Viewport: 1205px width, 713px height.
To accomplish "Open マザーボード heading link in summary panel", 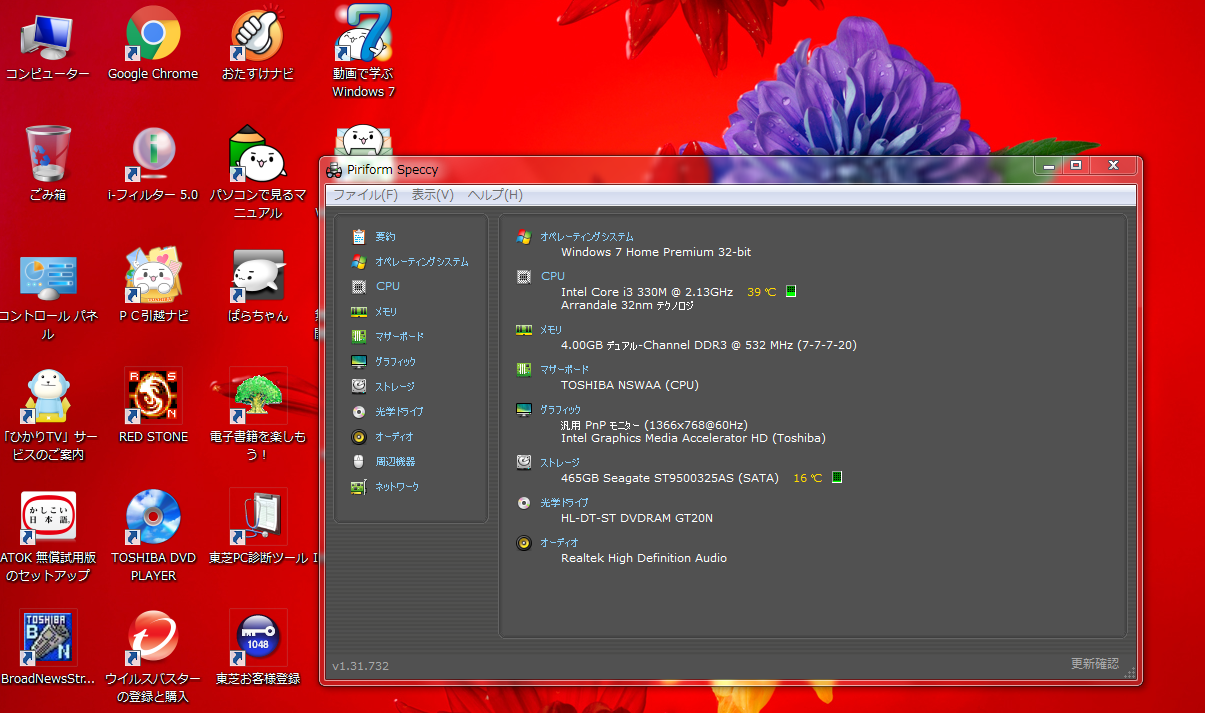I will click(x=564, y=369).
